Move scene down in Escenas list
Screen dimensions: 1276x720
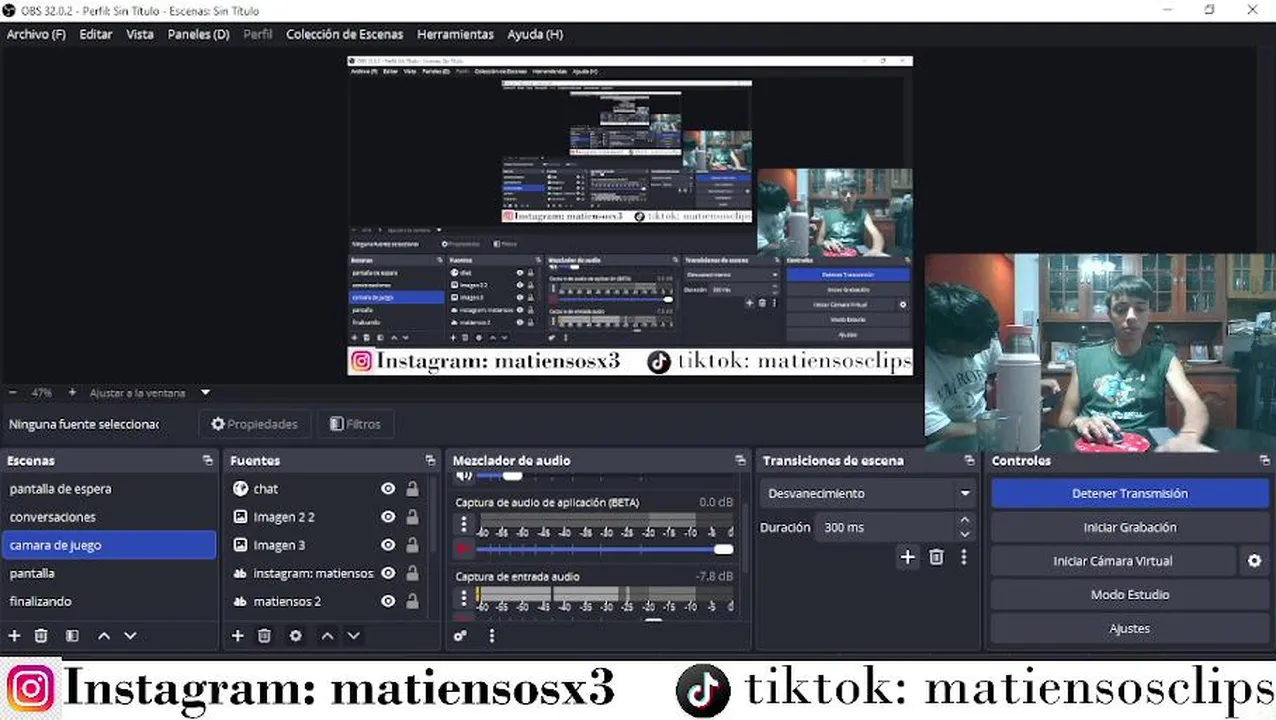(x=130, y=636)
